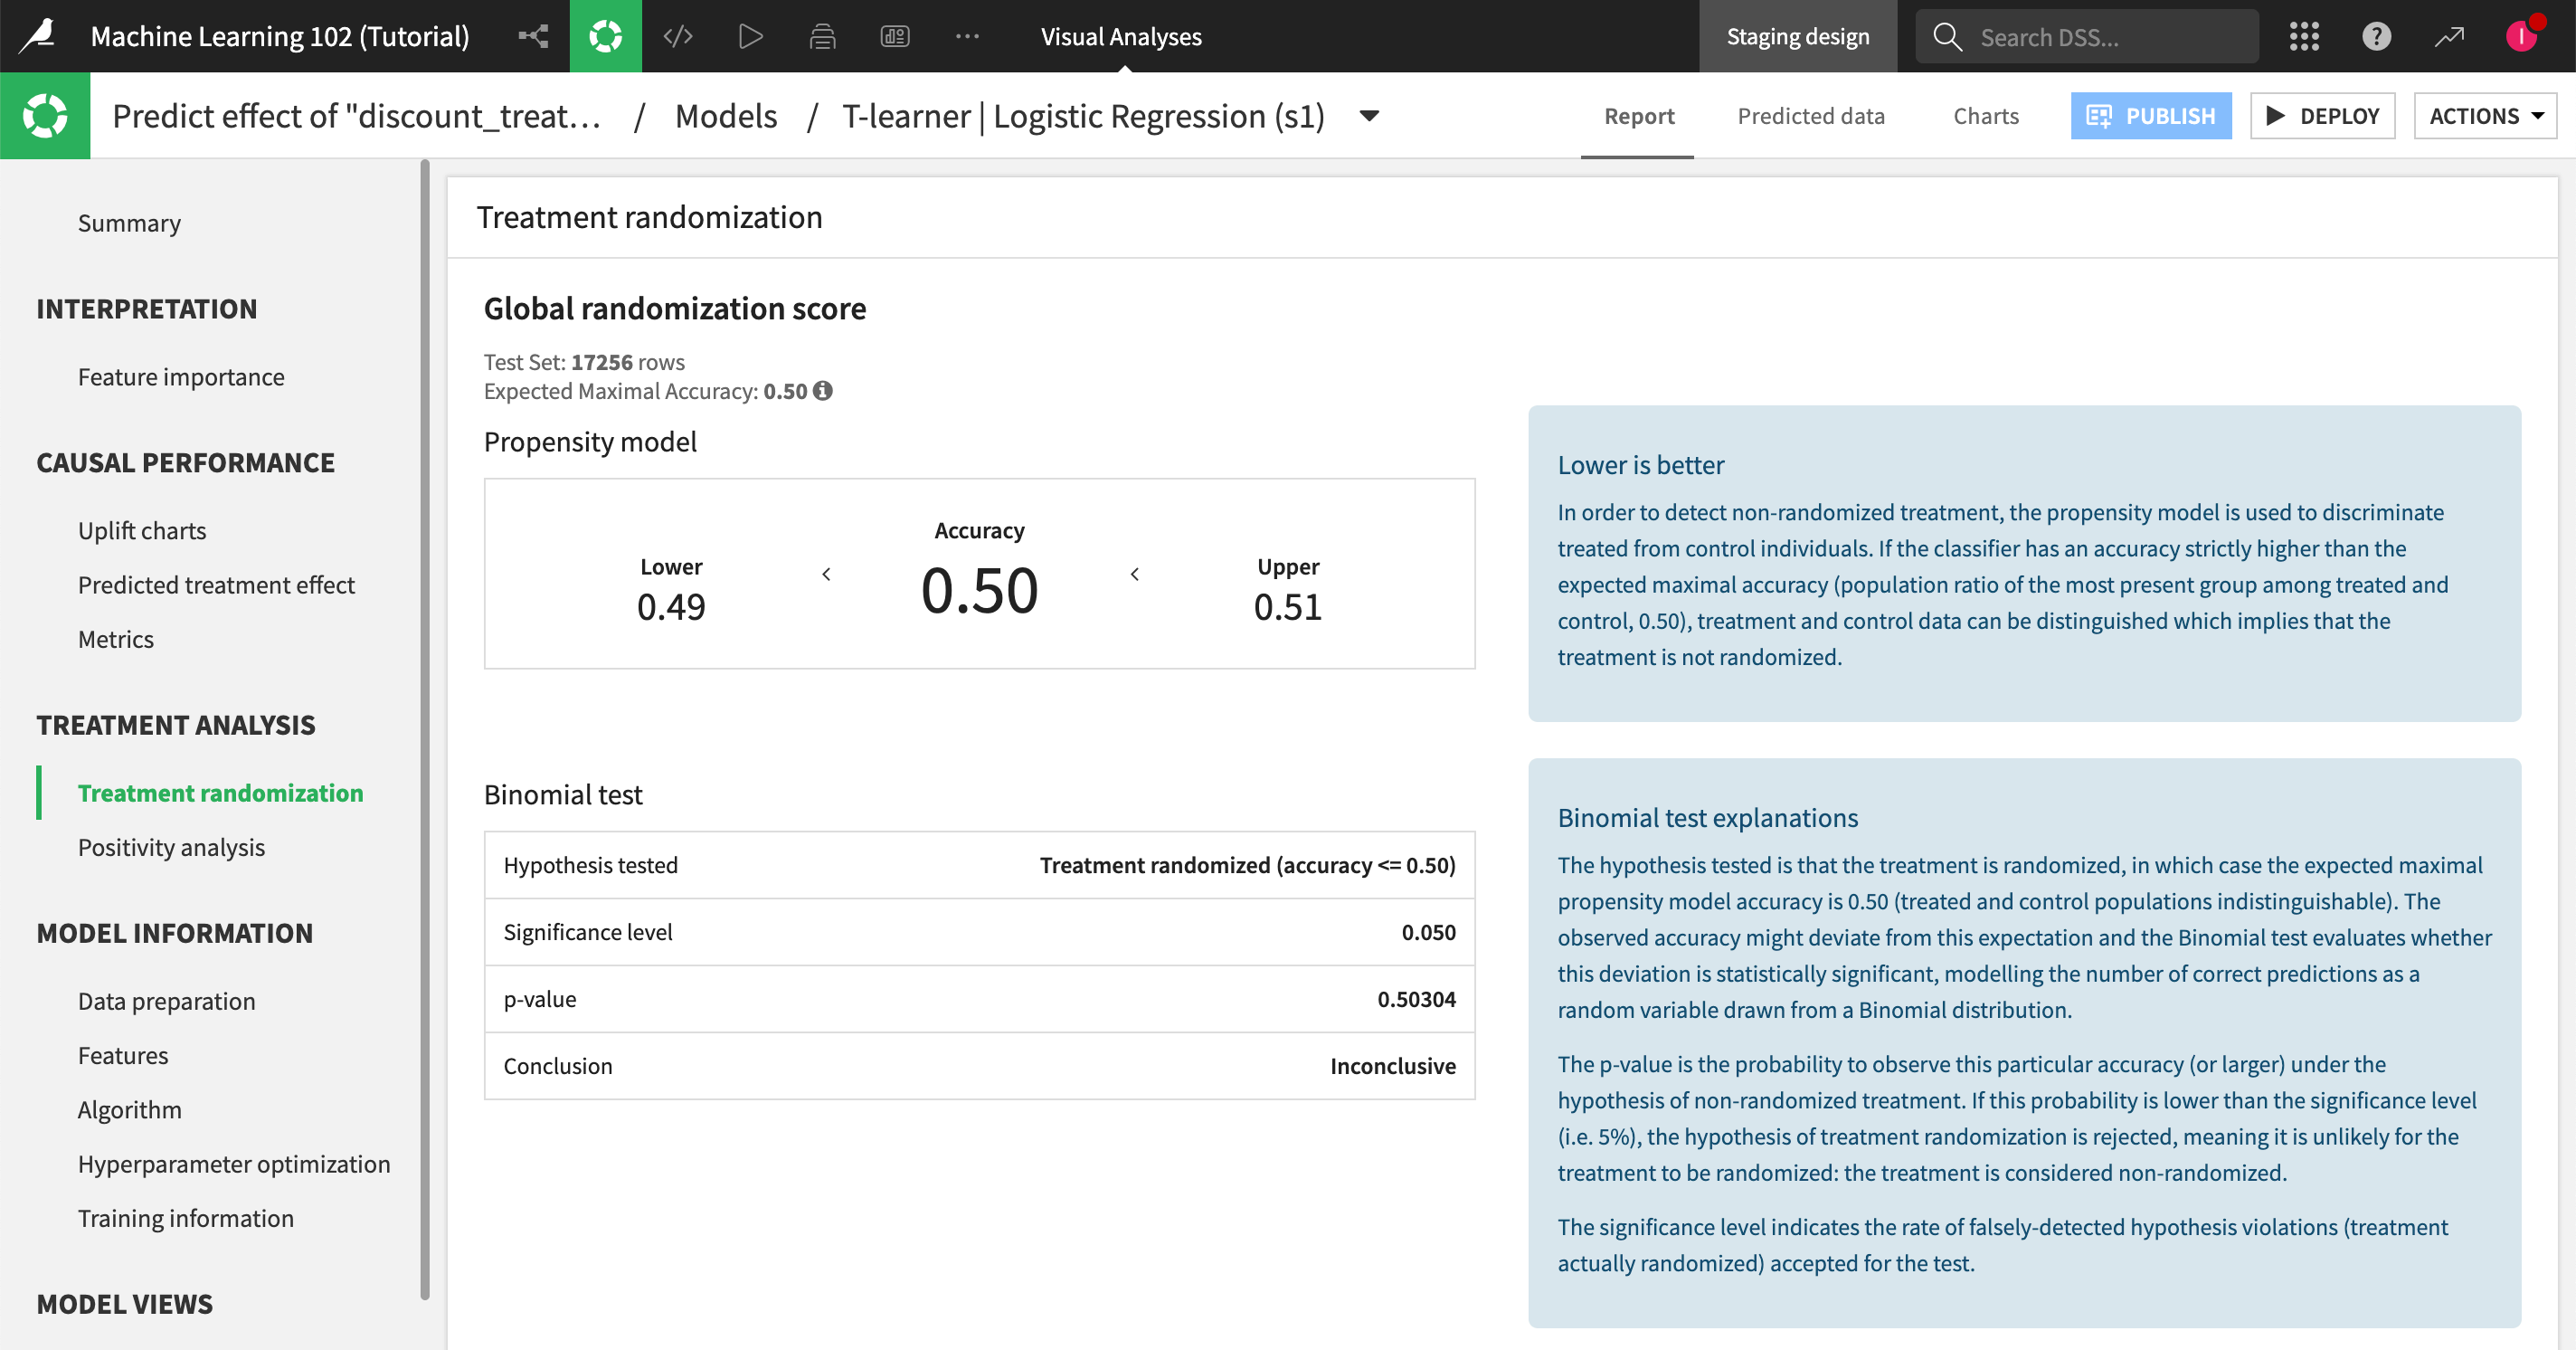Switch to the Predicted data tab

click(1810, 116)
